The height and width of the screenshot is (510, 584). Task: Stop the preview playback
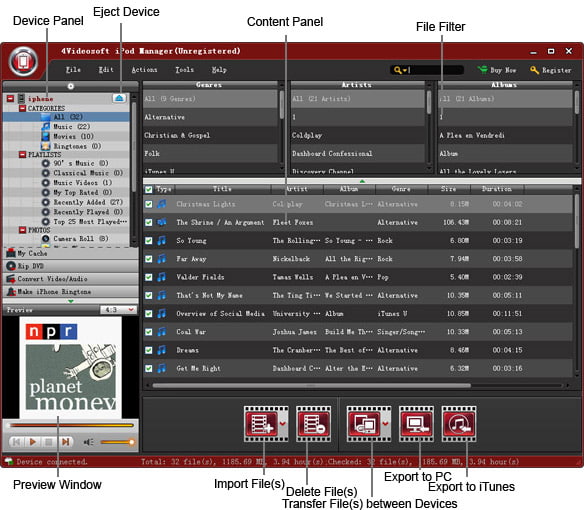coord(48,442)
